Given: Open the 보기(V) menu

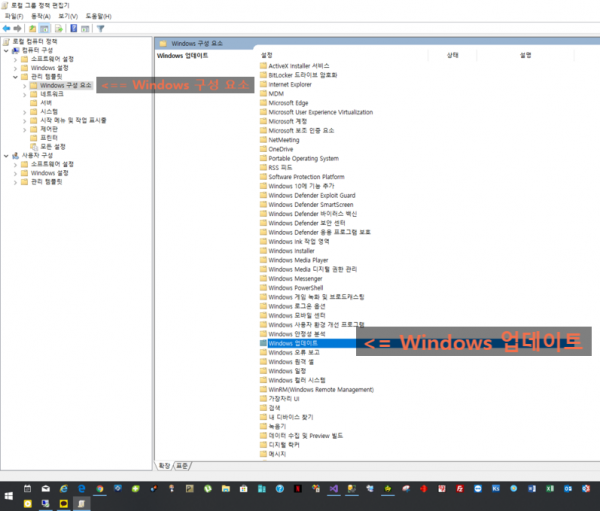Looking at the screenshot, I should click(x=68, y=16).
